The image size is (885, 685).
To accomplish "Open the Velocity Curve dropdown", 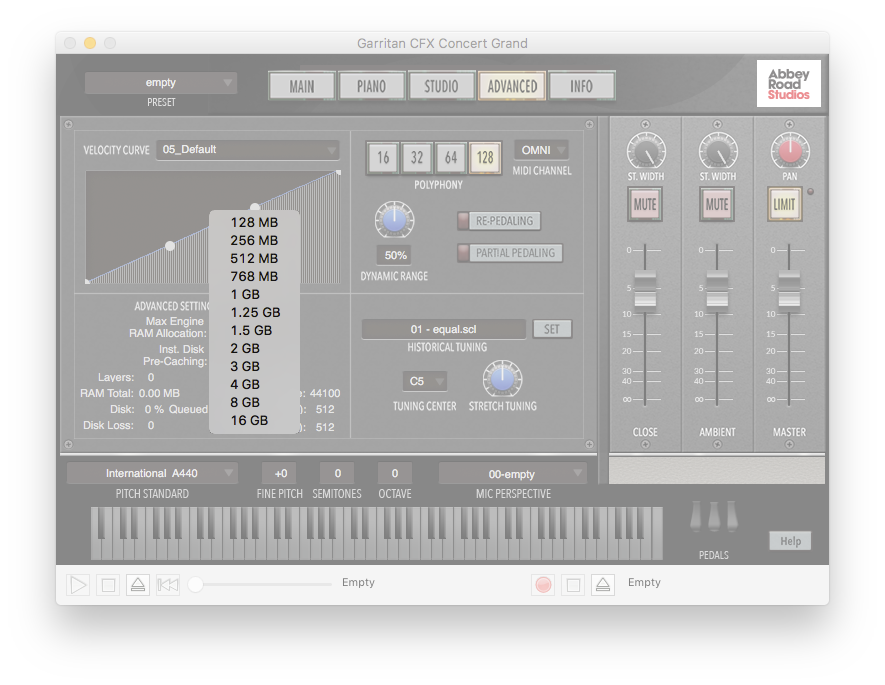I will 248,150.
